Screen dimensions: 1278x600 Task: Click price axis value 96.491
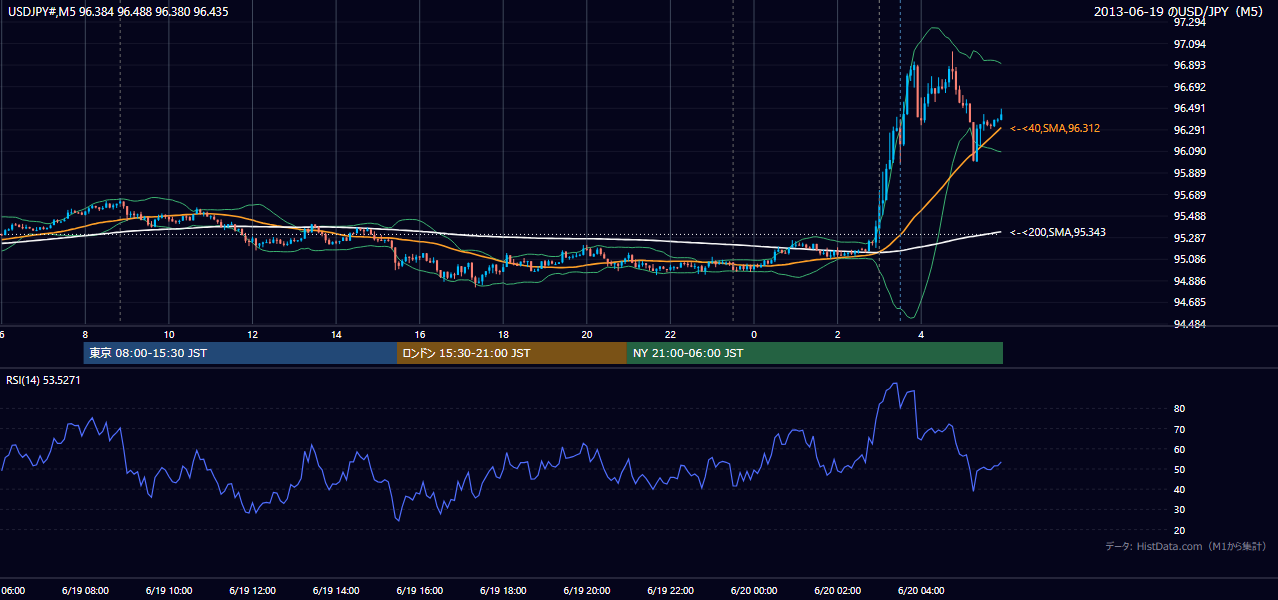coord(1189,108)
